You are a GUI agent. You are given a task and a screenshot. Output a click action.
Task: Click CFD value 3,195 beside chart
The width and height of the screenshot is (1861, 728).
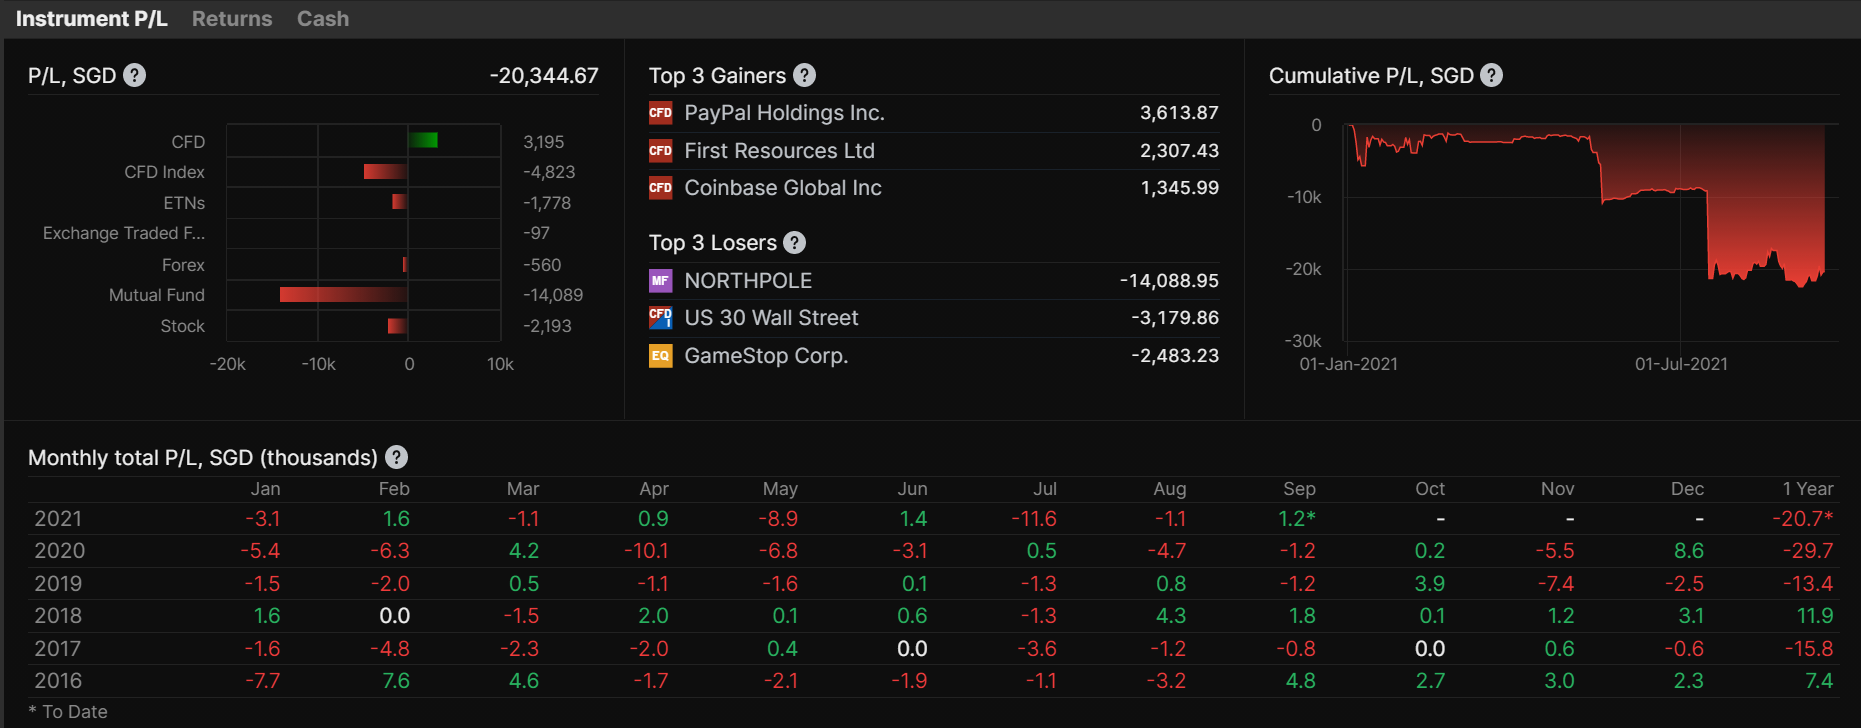pyautogui.click(x=544, y=142)
